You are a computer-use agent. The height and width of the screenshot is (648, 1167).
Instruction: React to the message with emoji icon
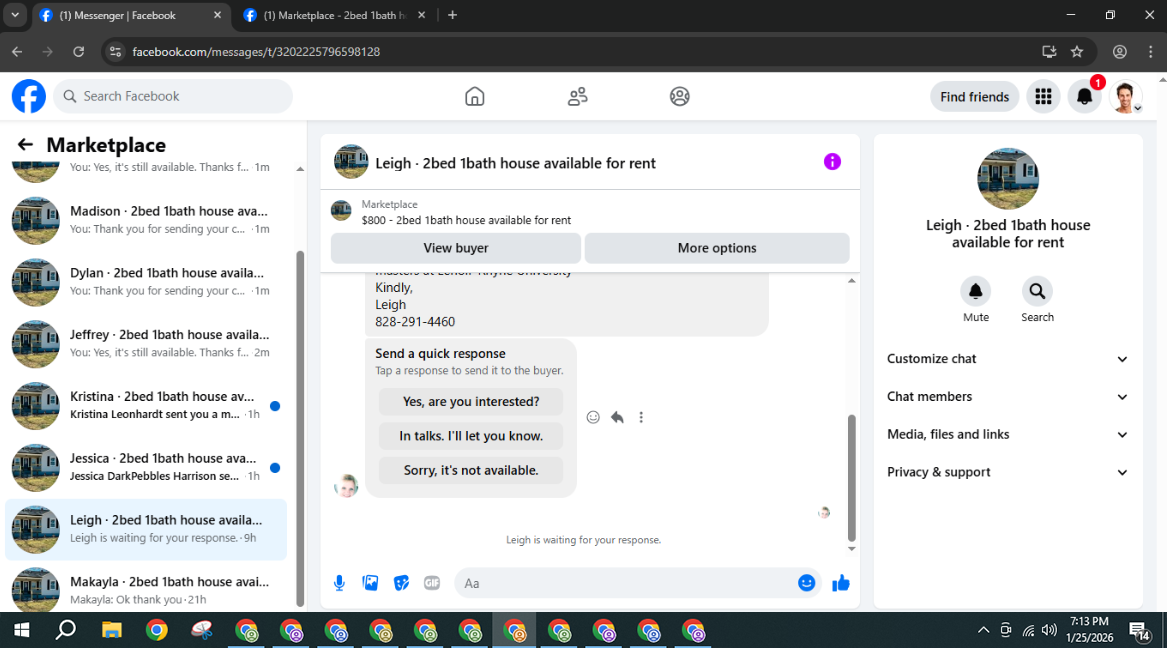point(593,417)
